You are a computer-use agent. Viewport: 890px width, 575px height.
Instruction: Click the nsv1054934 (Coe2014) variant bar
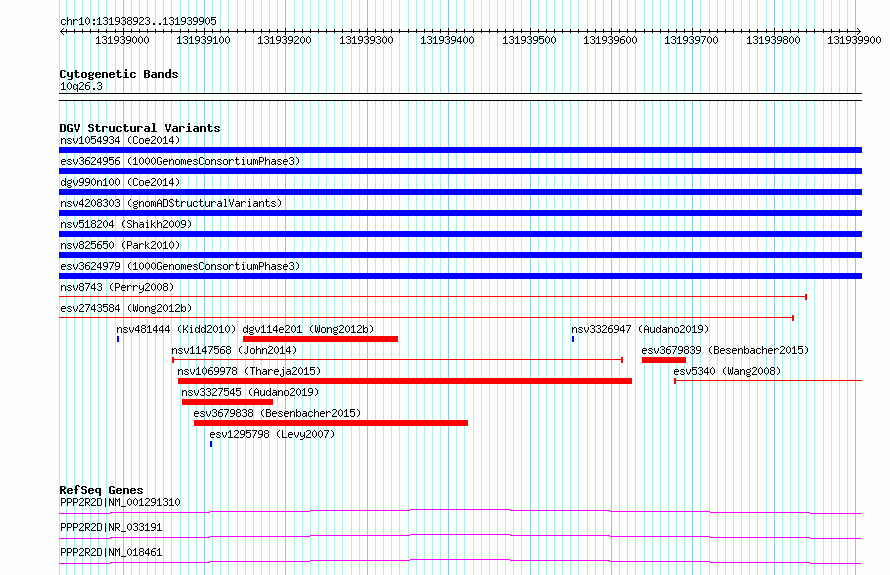click(460, 150)
